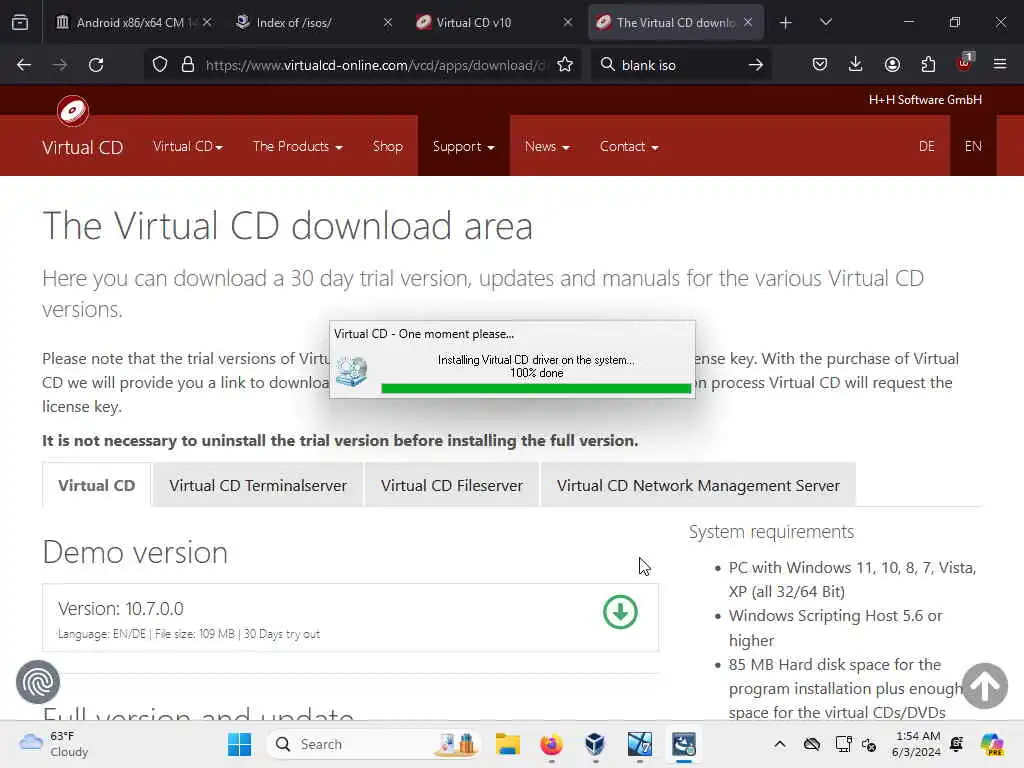The height and width of the screenshot is (768, 1024).
Task: Open the clock showing 1:54 AM
Action: pos(916,744)
